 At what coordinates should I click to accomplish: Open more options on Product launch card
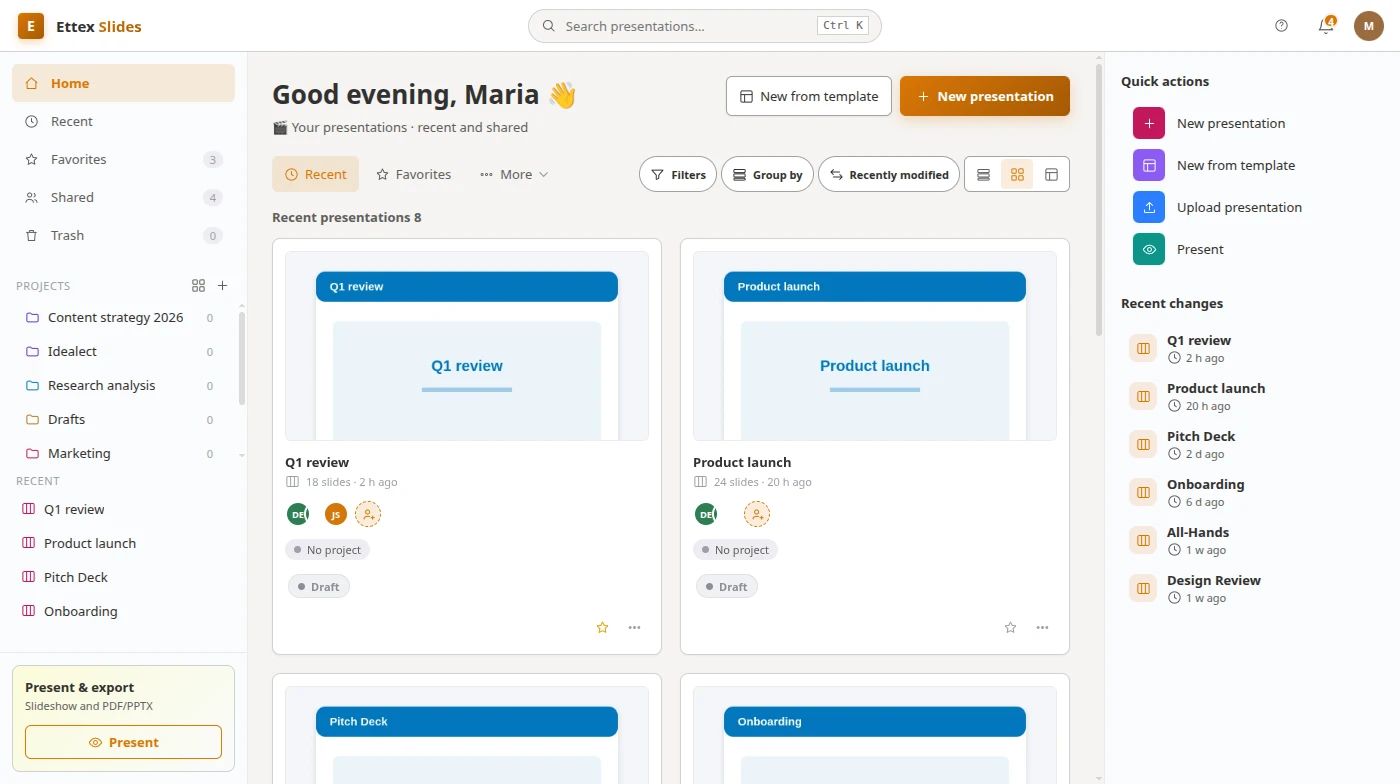pos(1042,627)
